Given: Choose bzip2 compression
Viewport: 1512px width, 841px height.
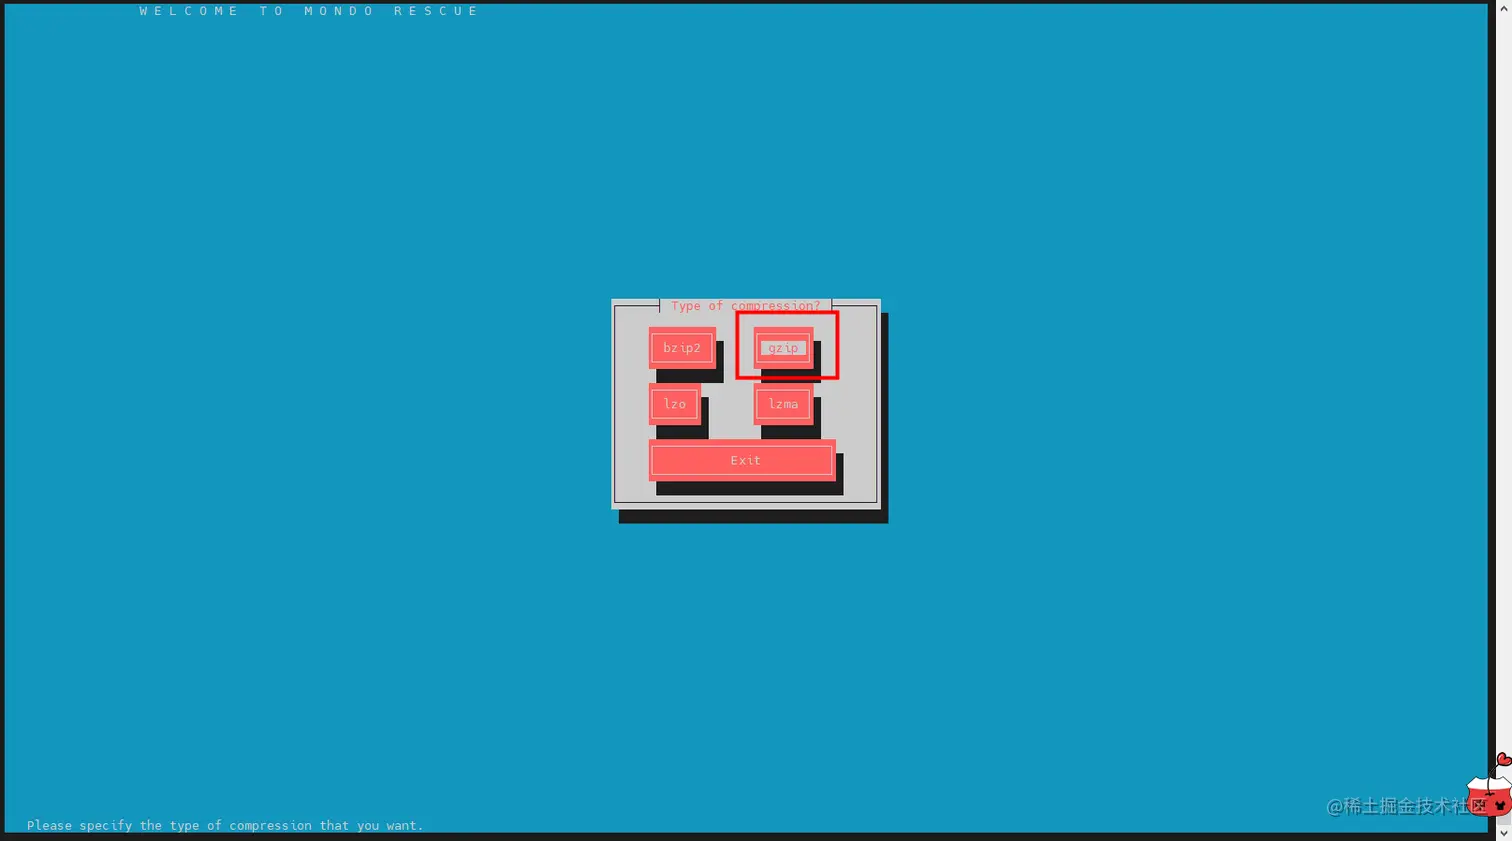Looking at the screenshot, I should point(682,348).
